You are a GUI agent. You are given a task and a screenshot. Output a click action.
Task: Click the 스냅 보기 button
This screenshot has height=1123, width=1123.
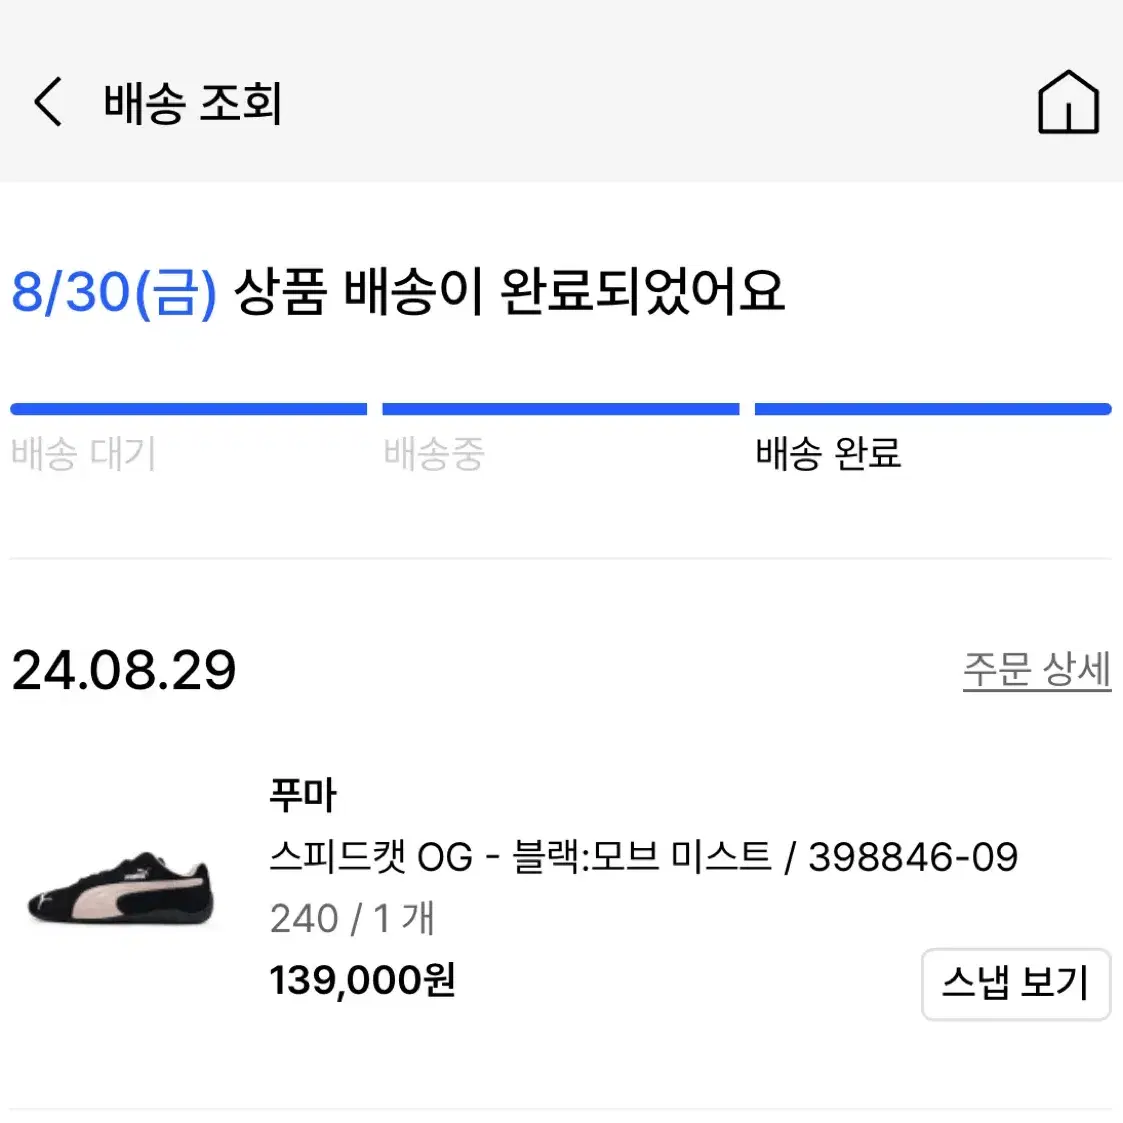pyautogui.click(x=1016, y=983)
